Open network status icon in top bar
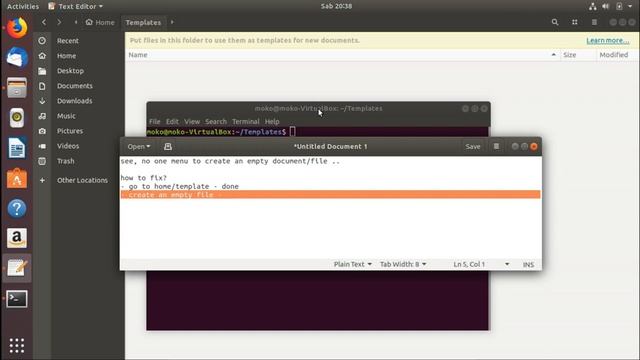The height and width of the screenshot is (360, 640). [x=592, y=6]
